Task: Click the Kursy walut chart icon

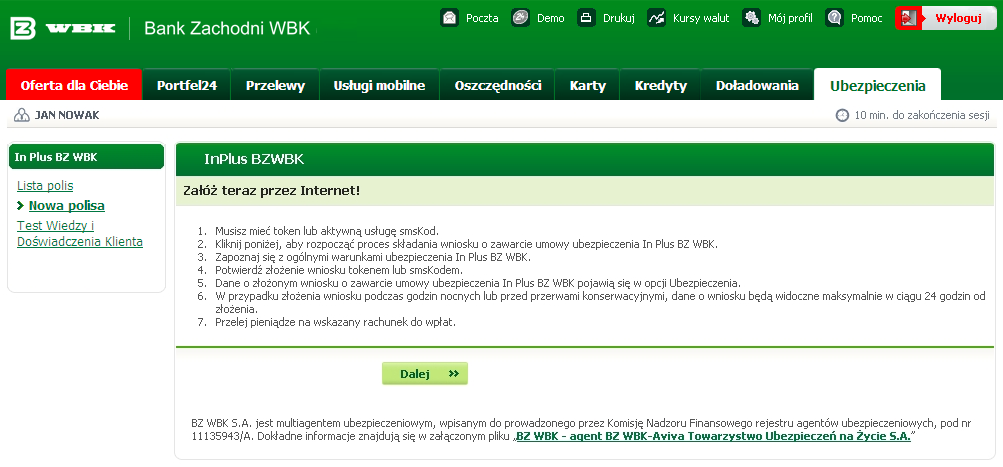Action: pyautogui.click(x=656, y=18)
